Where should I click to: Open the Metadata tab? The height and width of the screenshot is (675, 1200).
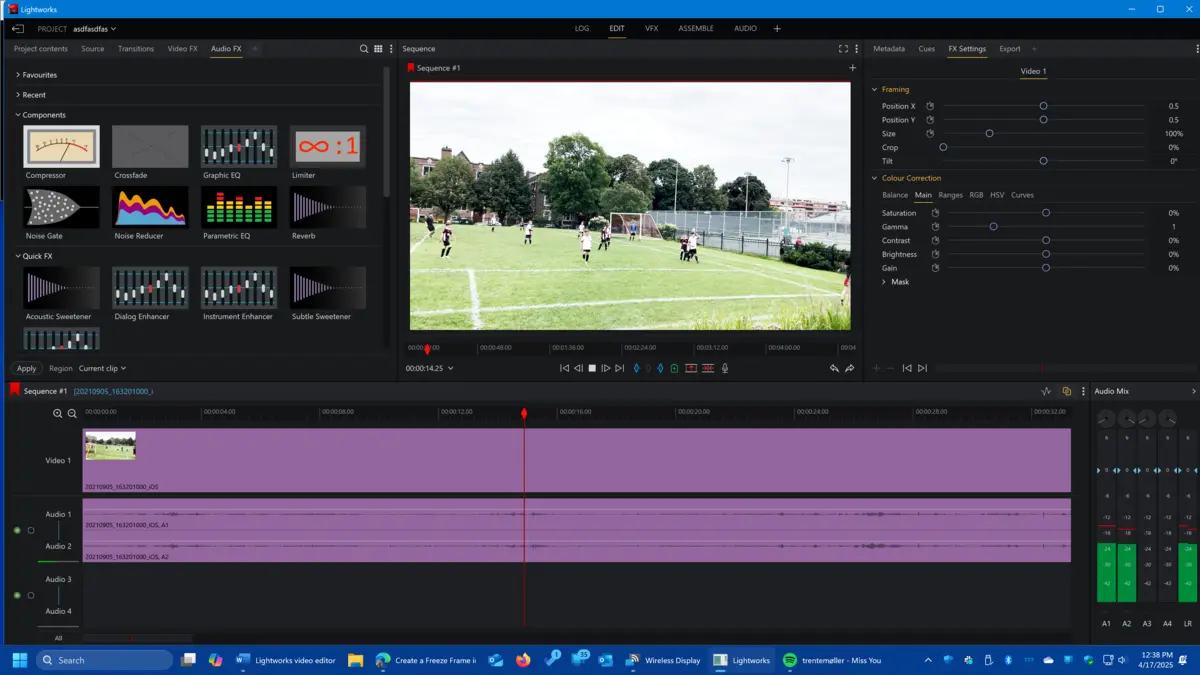tap(887, 48)
